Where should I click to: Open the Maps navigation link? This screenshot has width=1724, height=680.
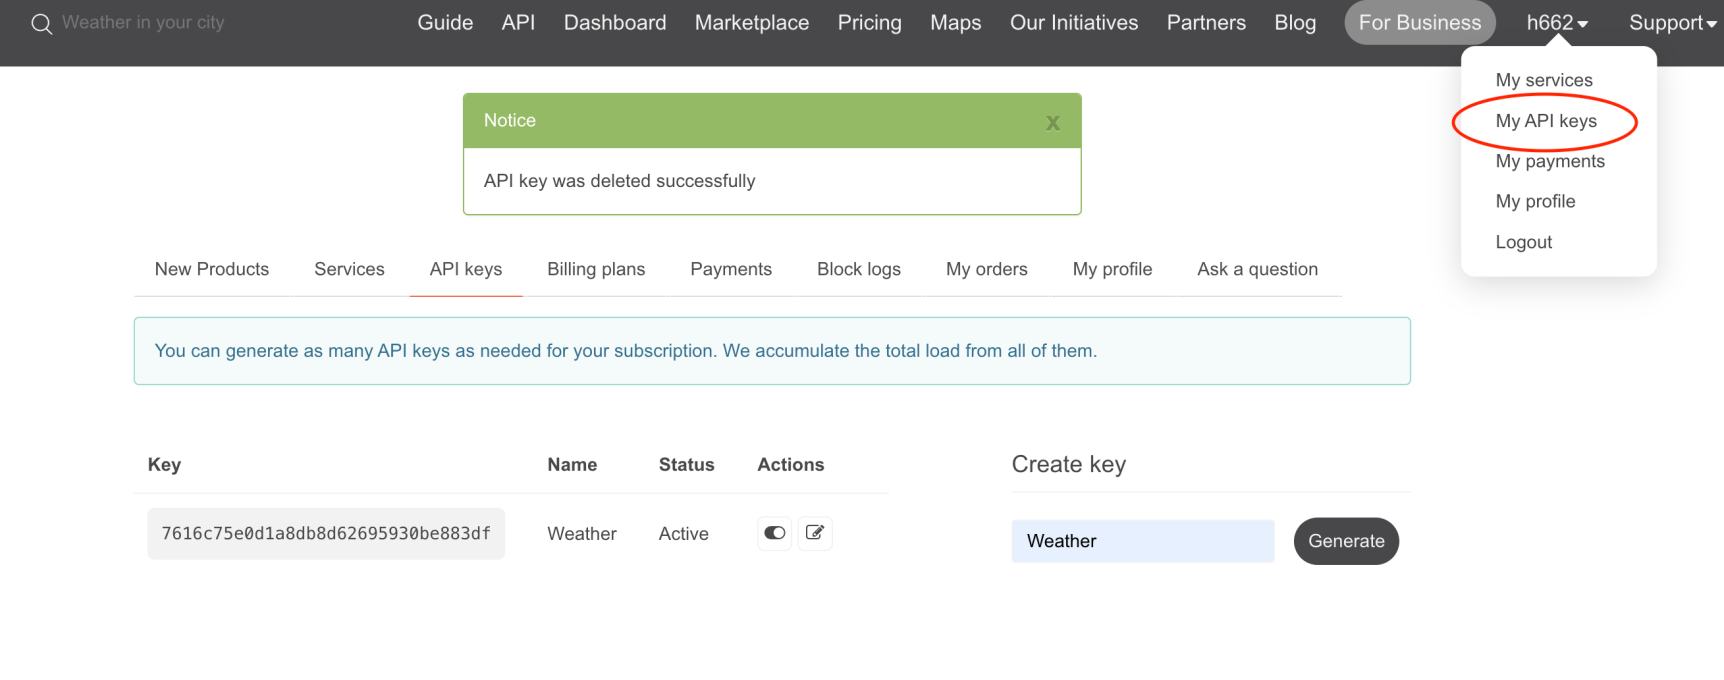956,23
